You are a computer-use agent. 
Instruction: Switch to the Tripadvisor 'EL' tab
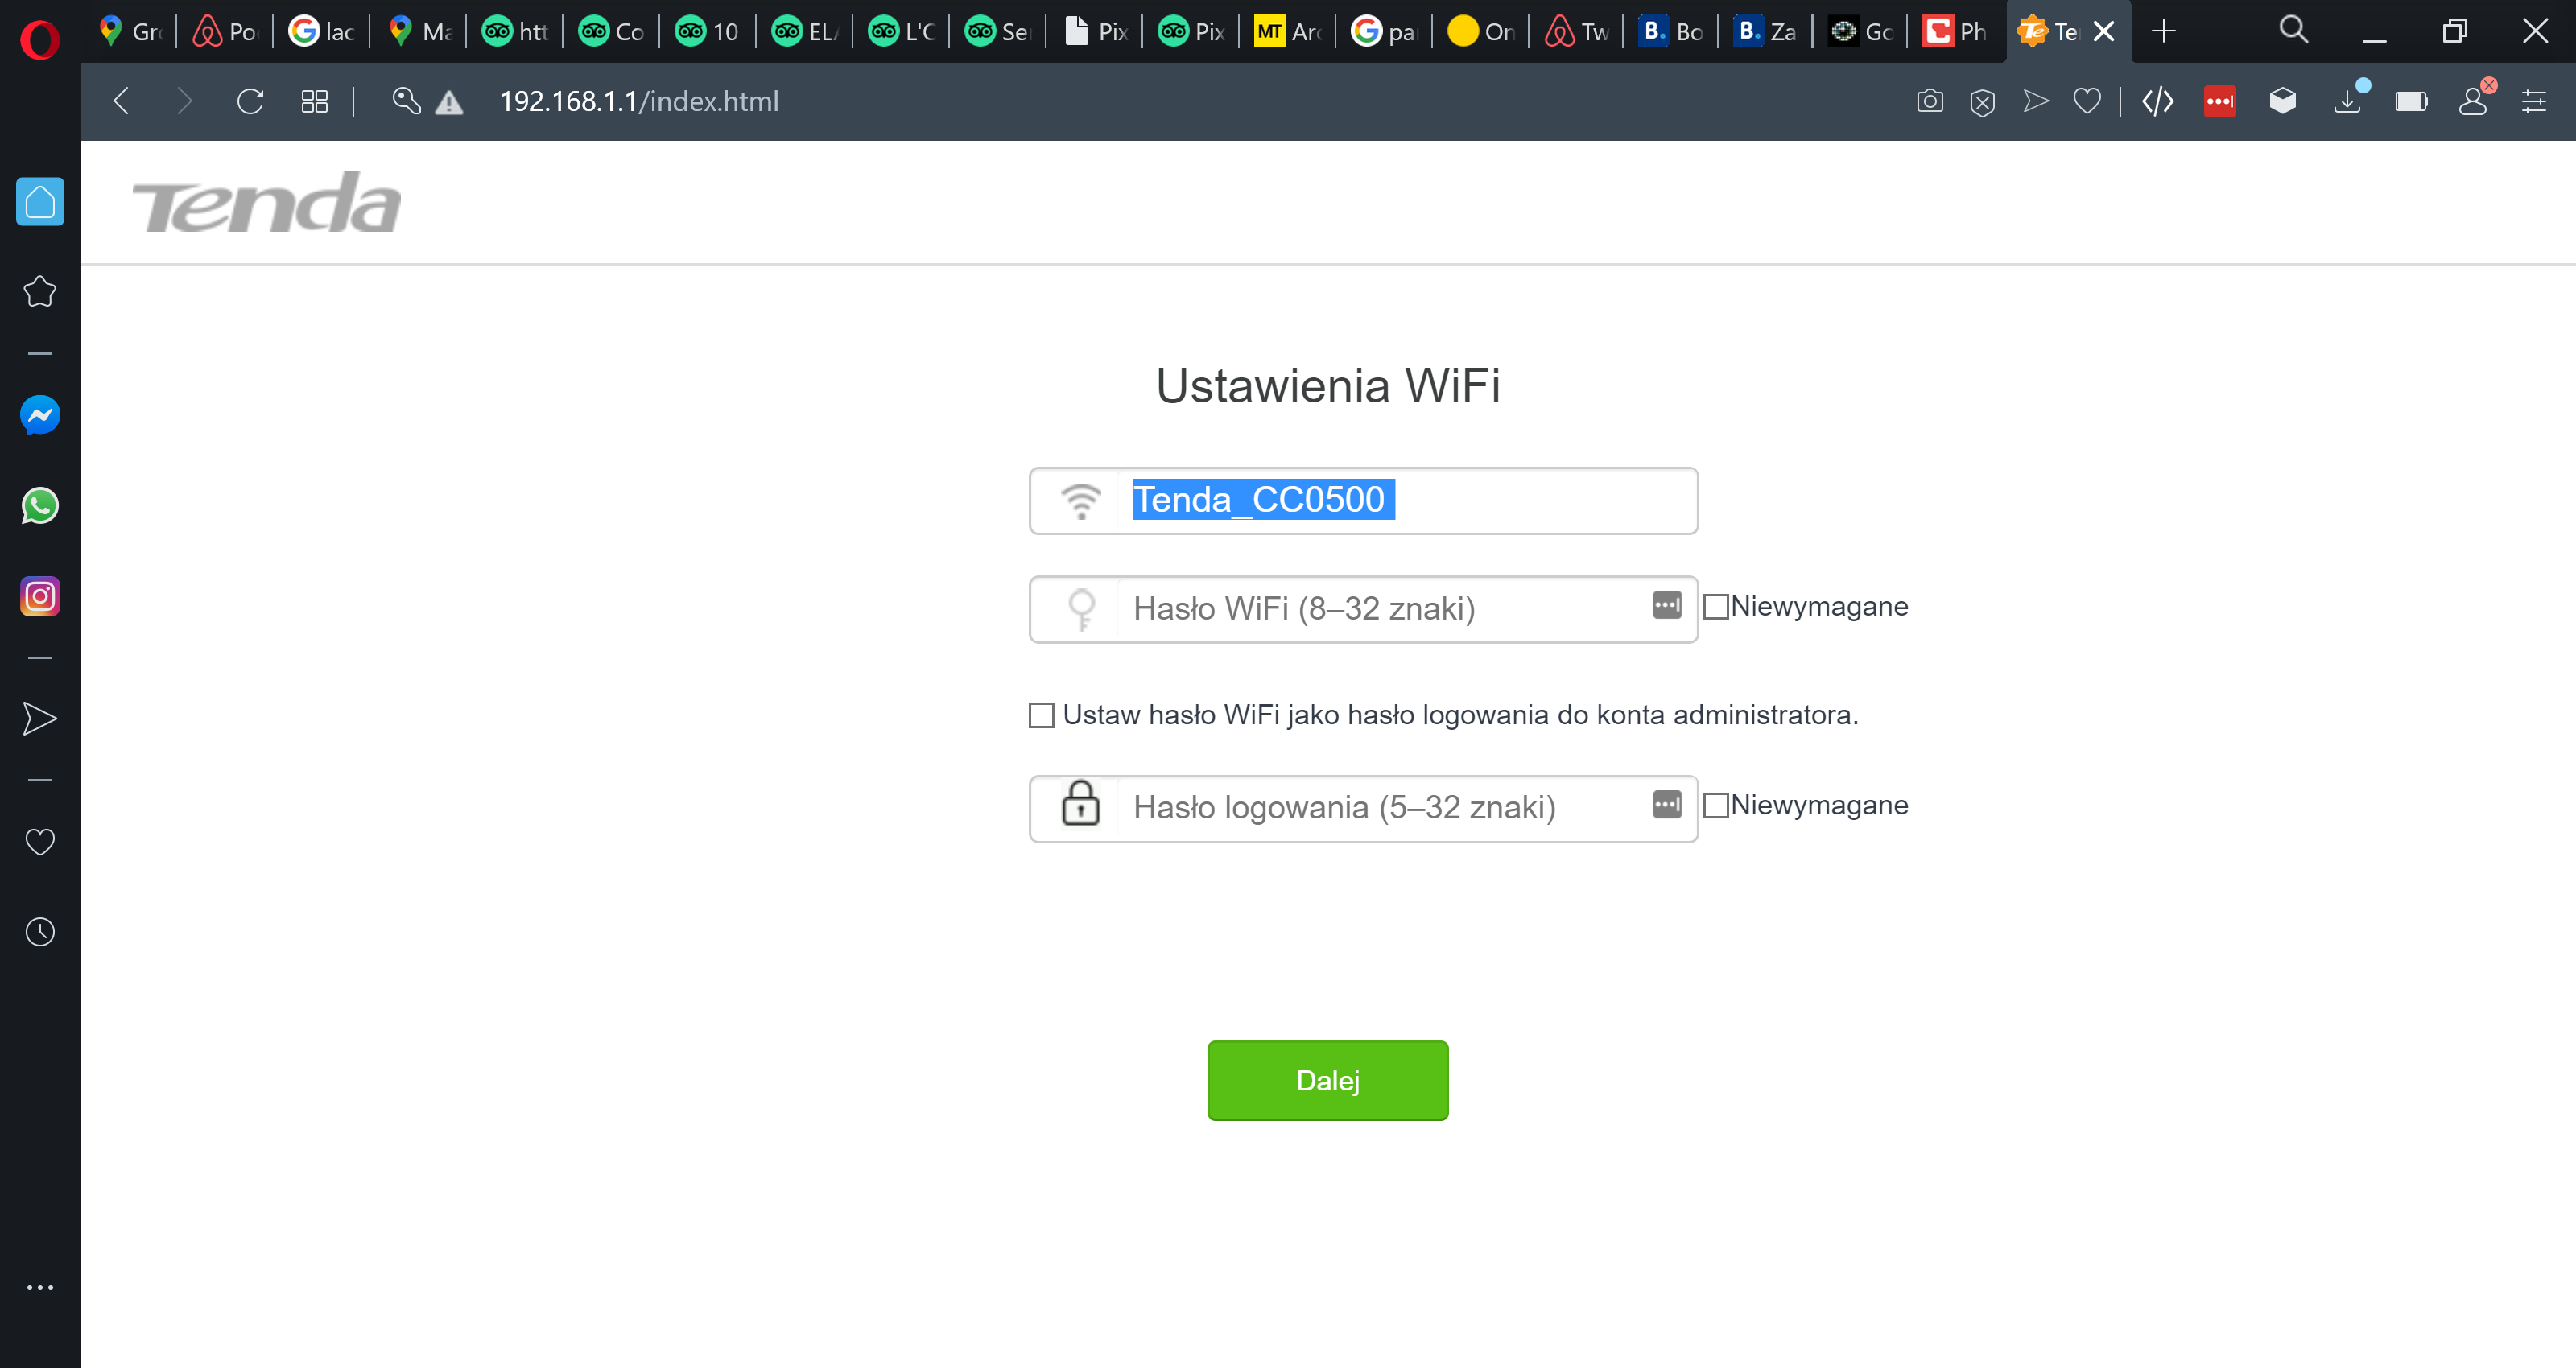(x=805, y=31)
